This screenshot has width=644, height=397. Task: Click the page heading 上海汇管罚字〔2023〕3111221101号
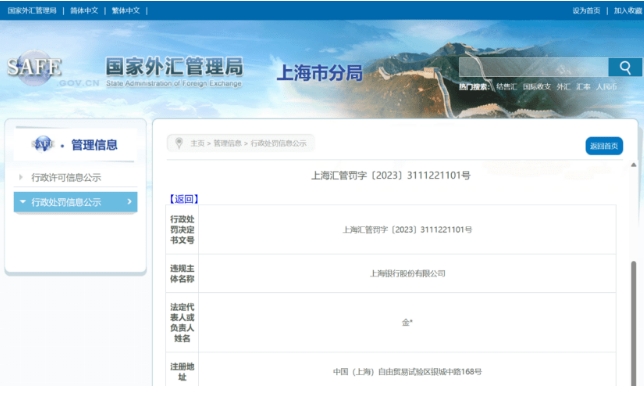pos(391,175)
